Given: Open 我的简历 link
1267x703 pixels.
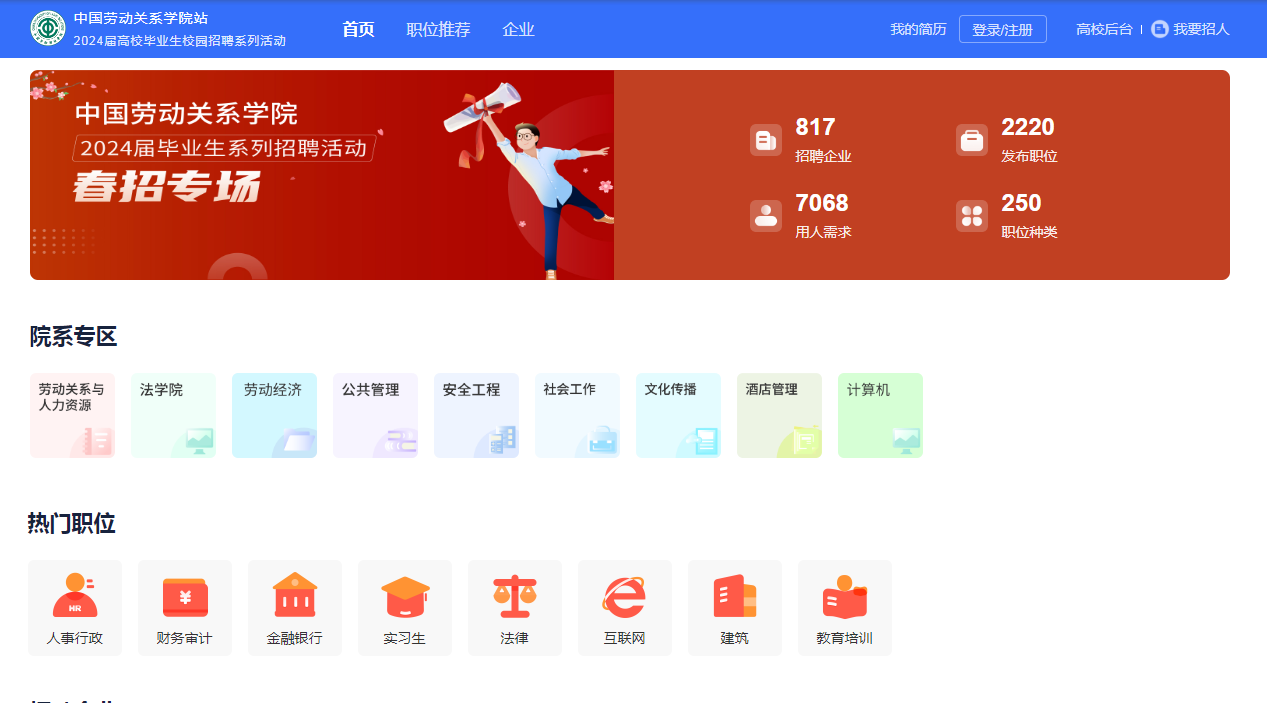Looking at the screenshot, I should coord(918,29).
